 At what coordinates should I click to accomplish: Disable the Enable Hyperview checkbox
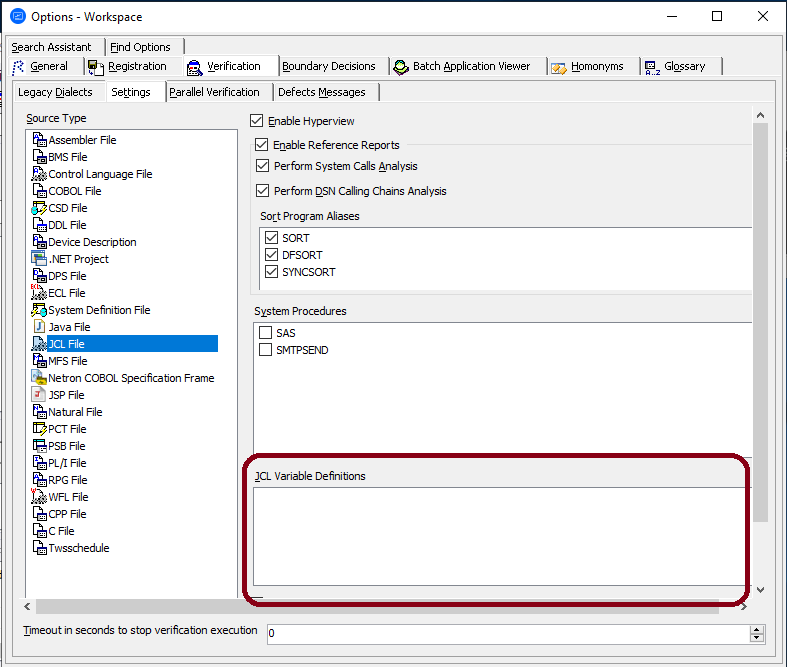pyautogui.click(x=257, y=121)
